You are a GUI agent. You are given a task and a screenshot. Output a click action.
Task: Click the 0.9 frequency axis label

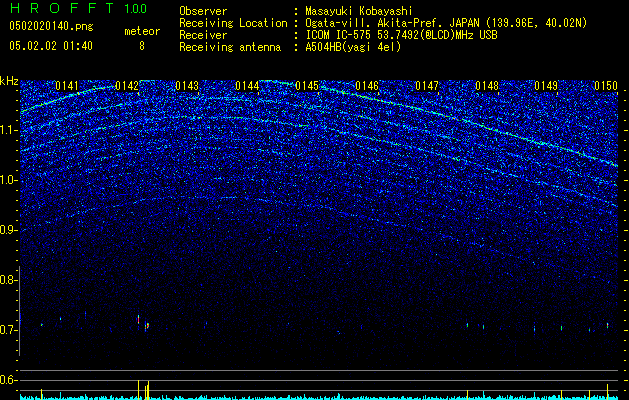click(9, 230)
